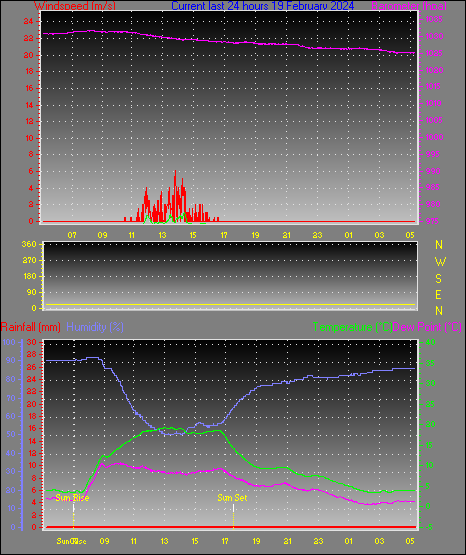
Task: Click the 100 tick on the humidity axis
Action: [x=9, y=342]
